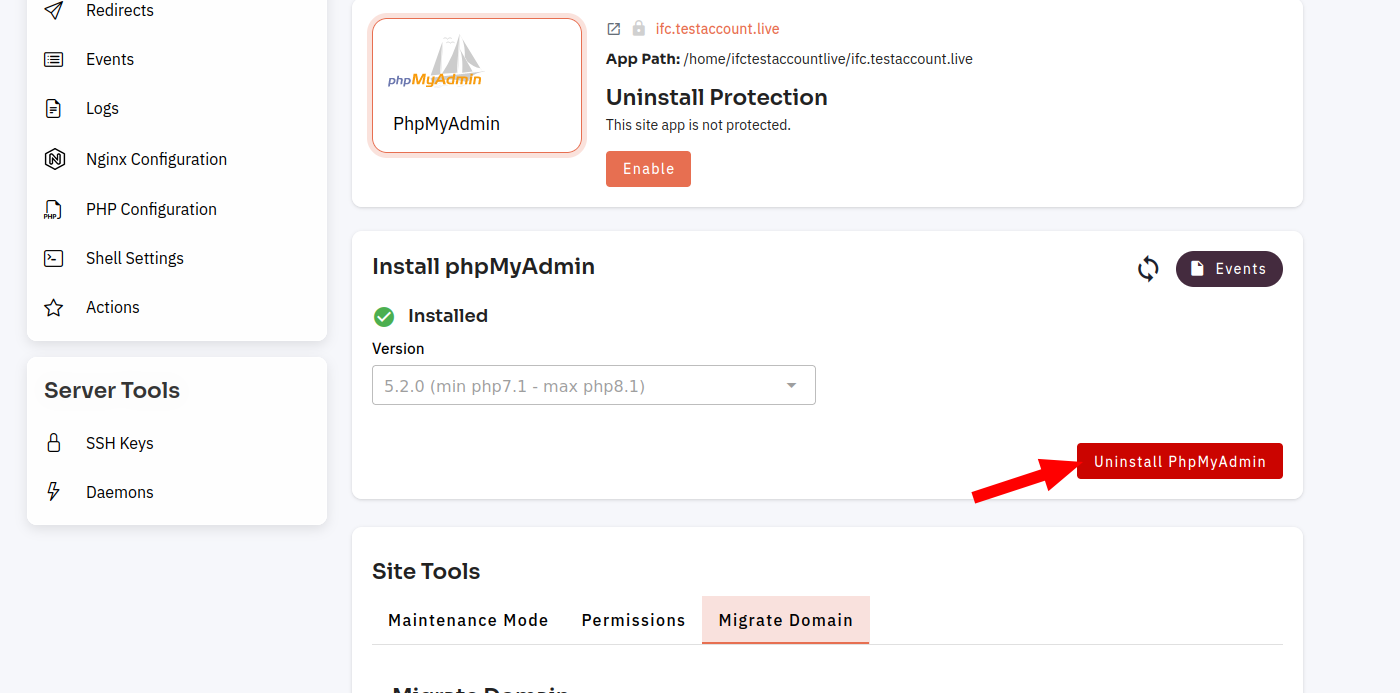Click the version dropdown arrow
The width and height of the screenshot is (1400, 693).
pos(791,385)
